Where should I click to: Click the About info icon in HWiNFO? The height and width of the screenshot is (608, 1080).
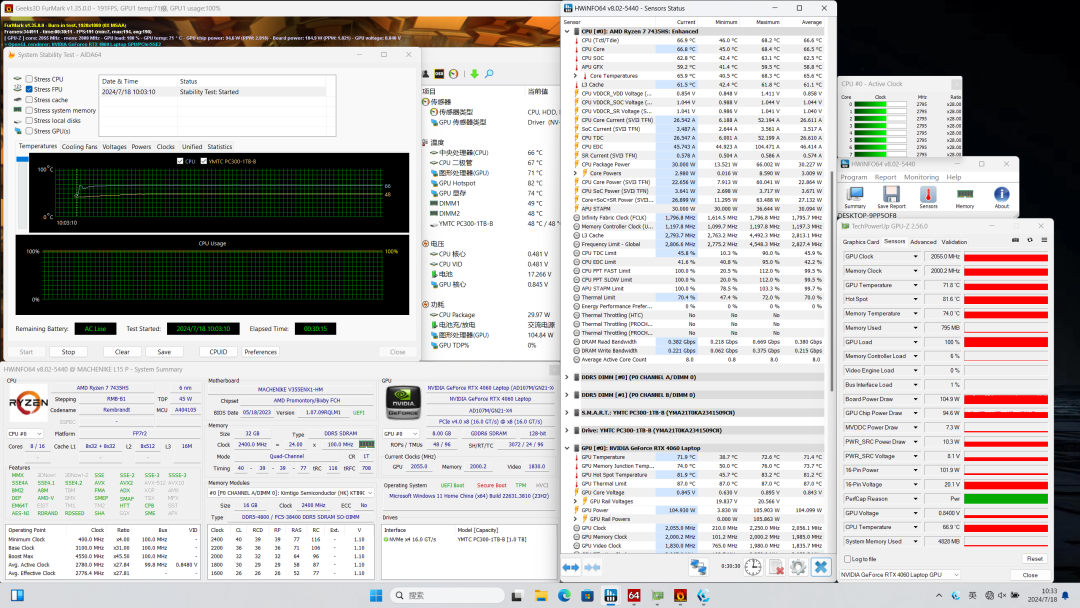click(1001, 194)
